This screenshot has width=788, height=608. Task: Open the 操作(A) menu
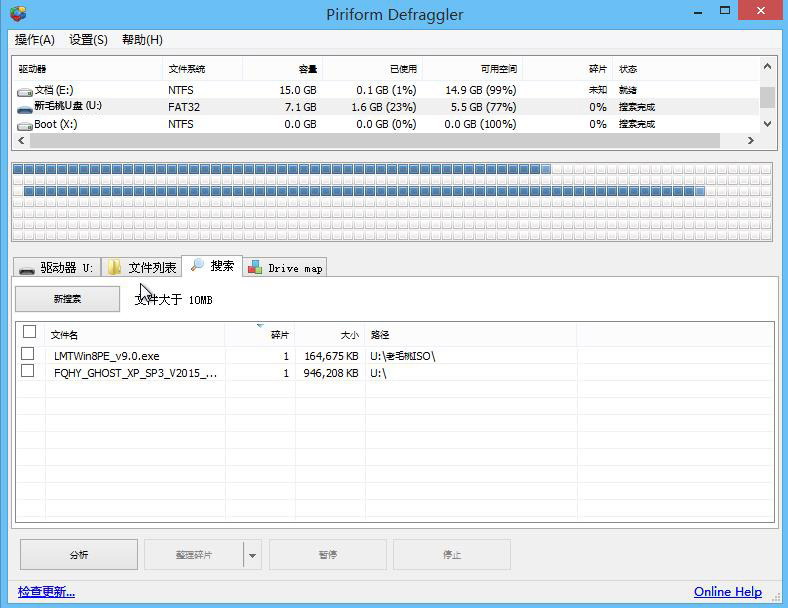pos(35,40)
